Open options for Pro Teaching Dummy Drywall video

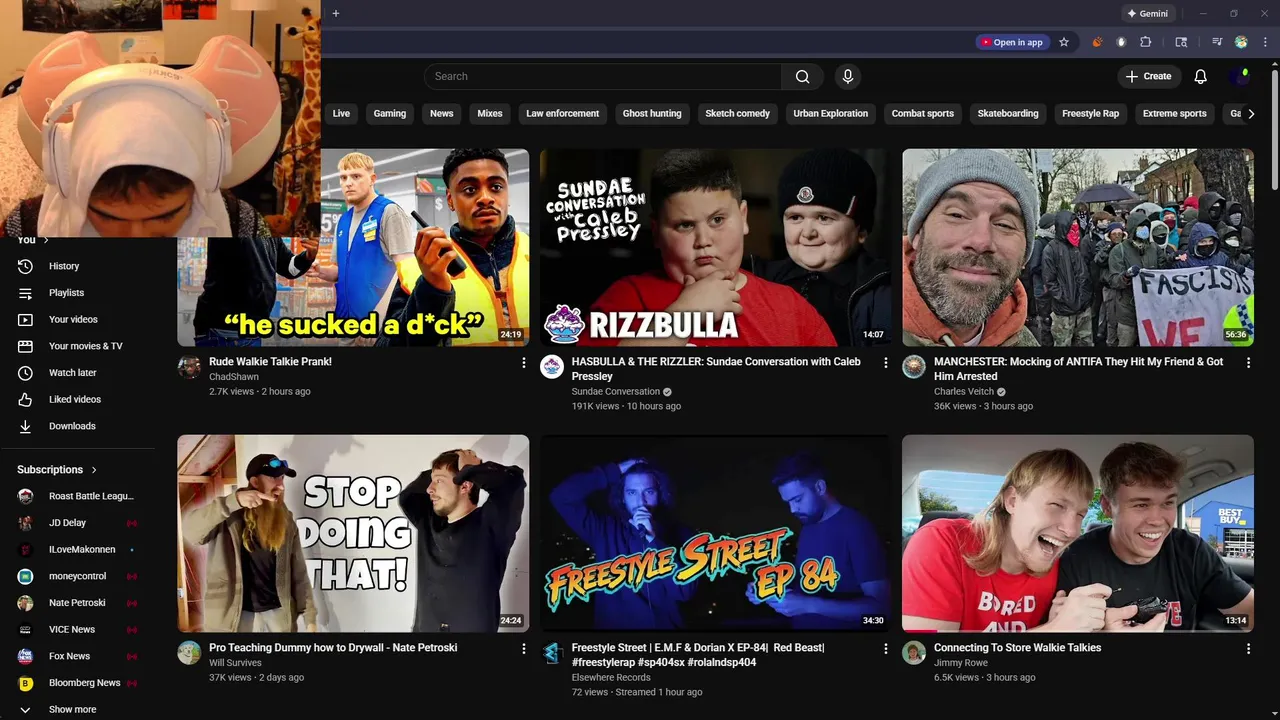coord(523,649)
